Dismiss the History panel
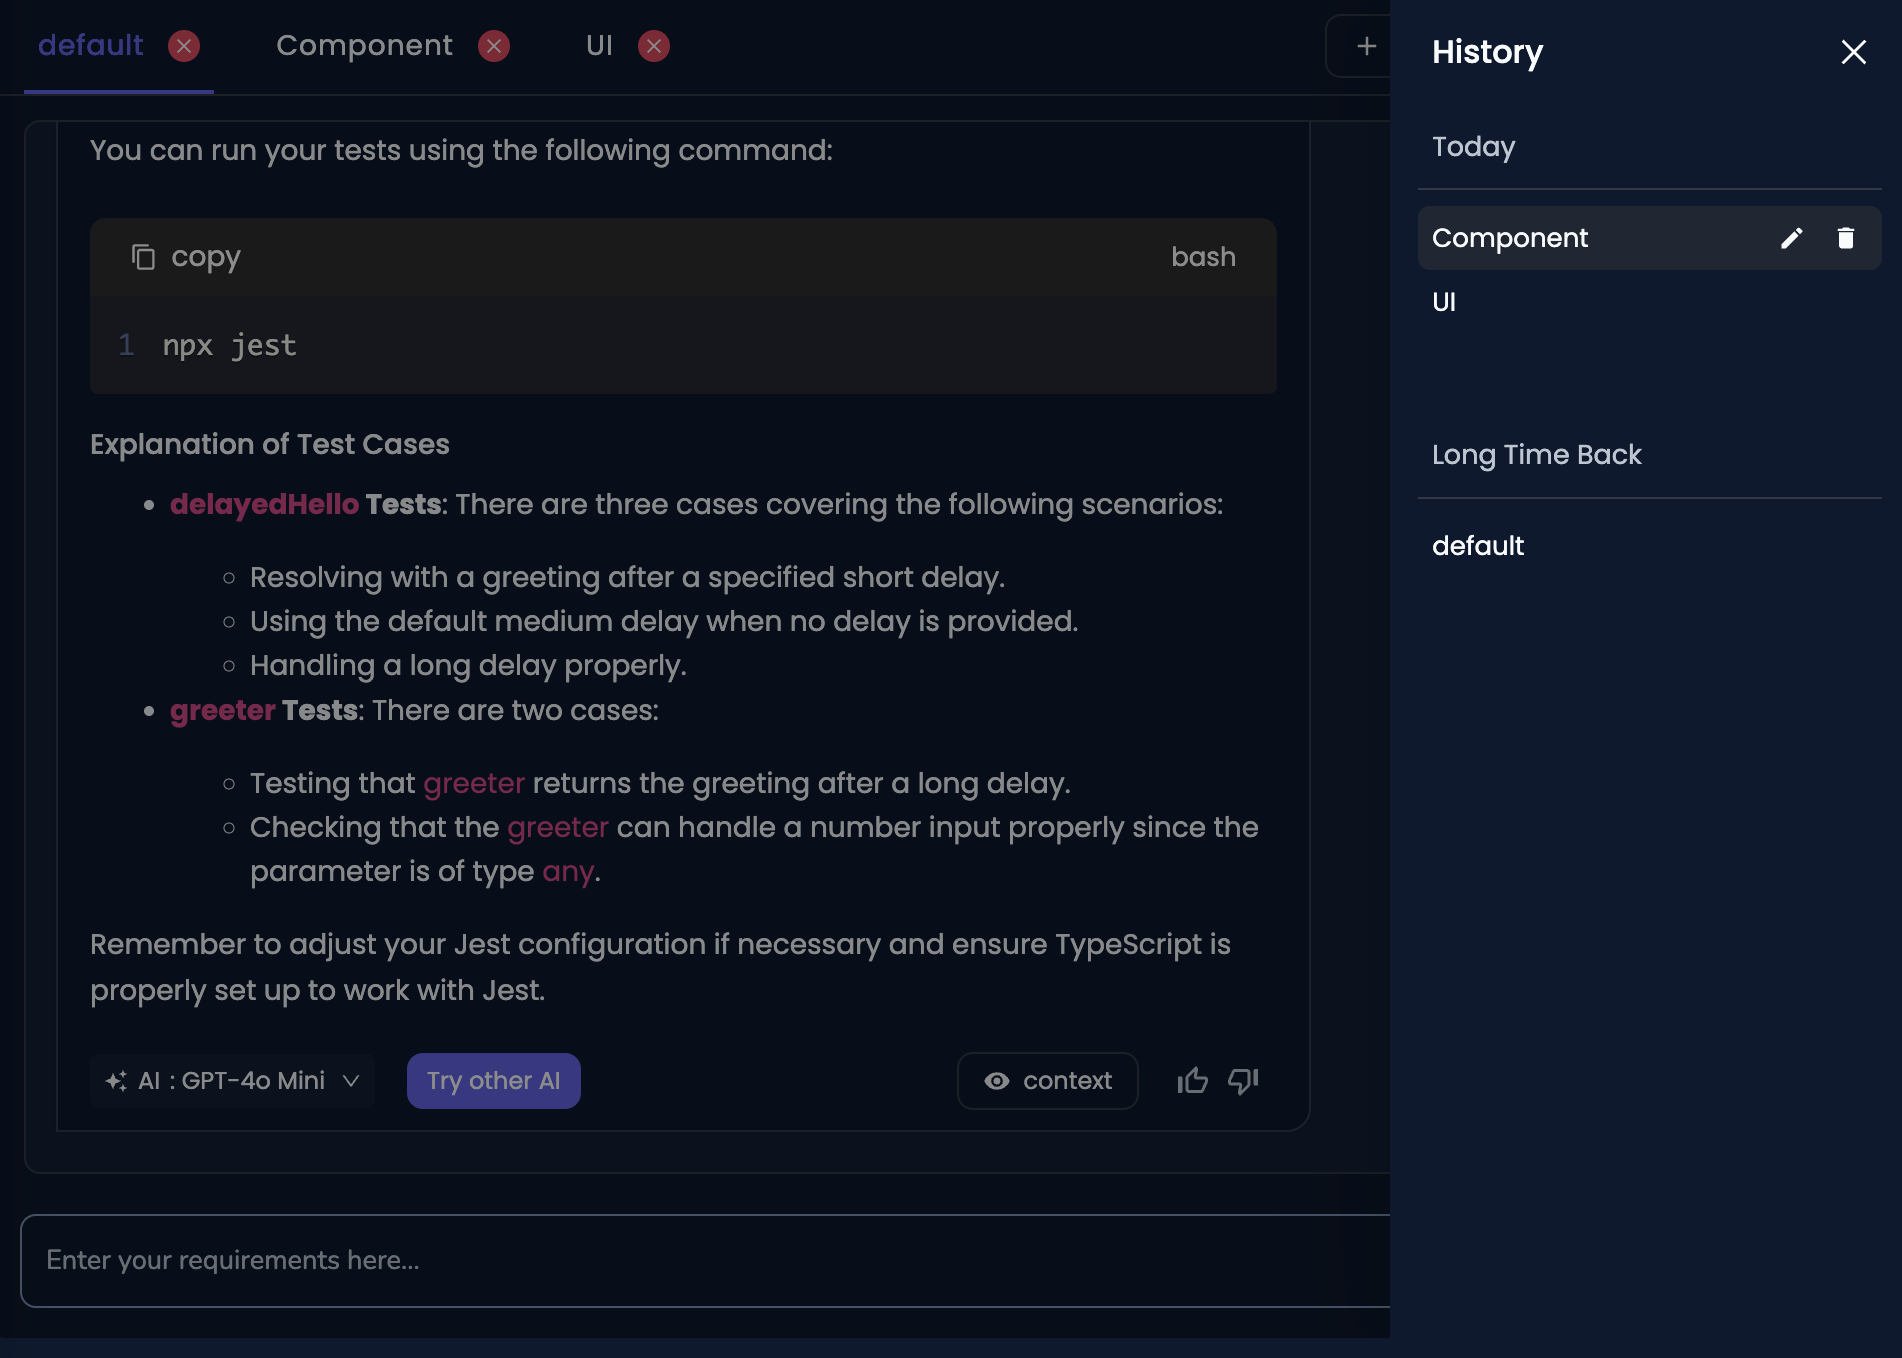 pyautogui.click(x=1853, y=52)
